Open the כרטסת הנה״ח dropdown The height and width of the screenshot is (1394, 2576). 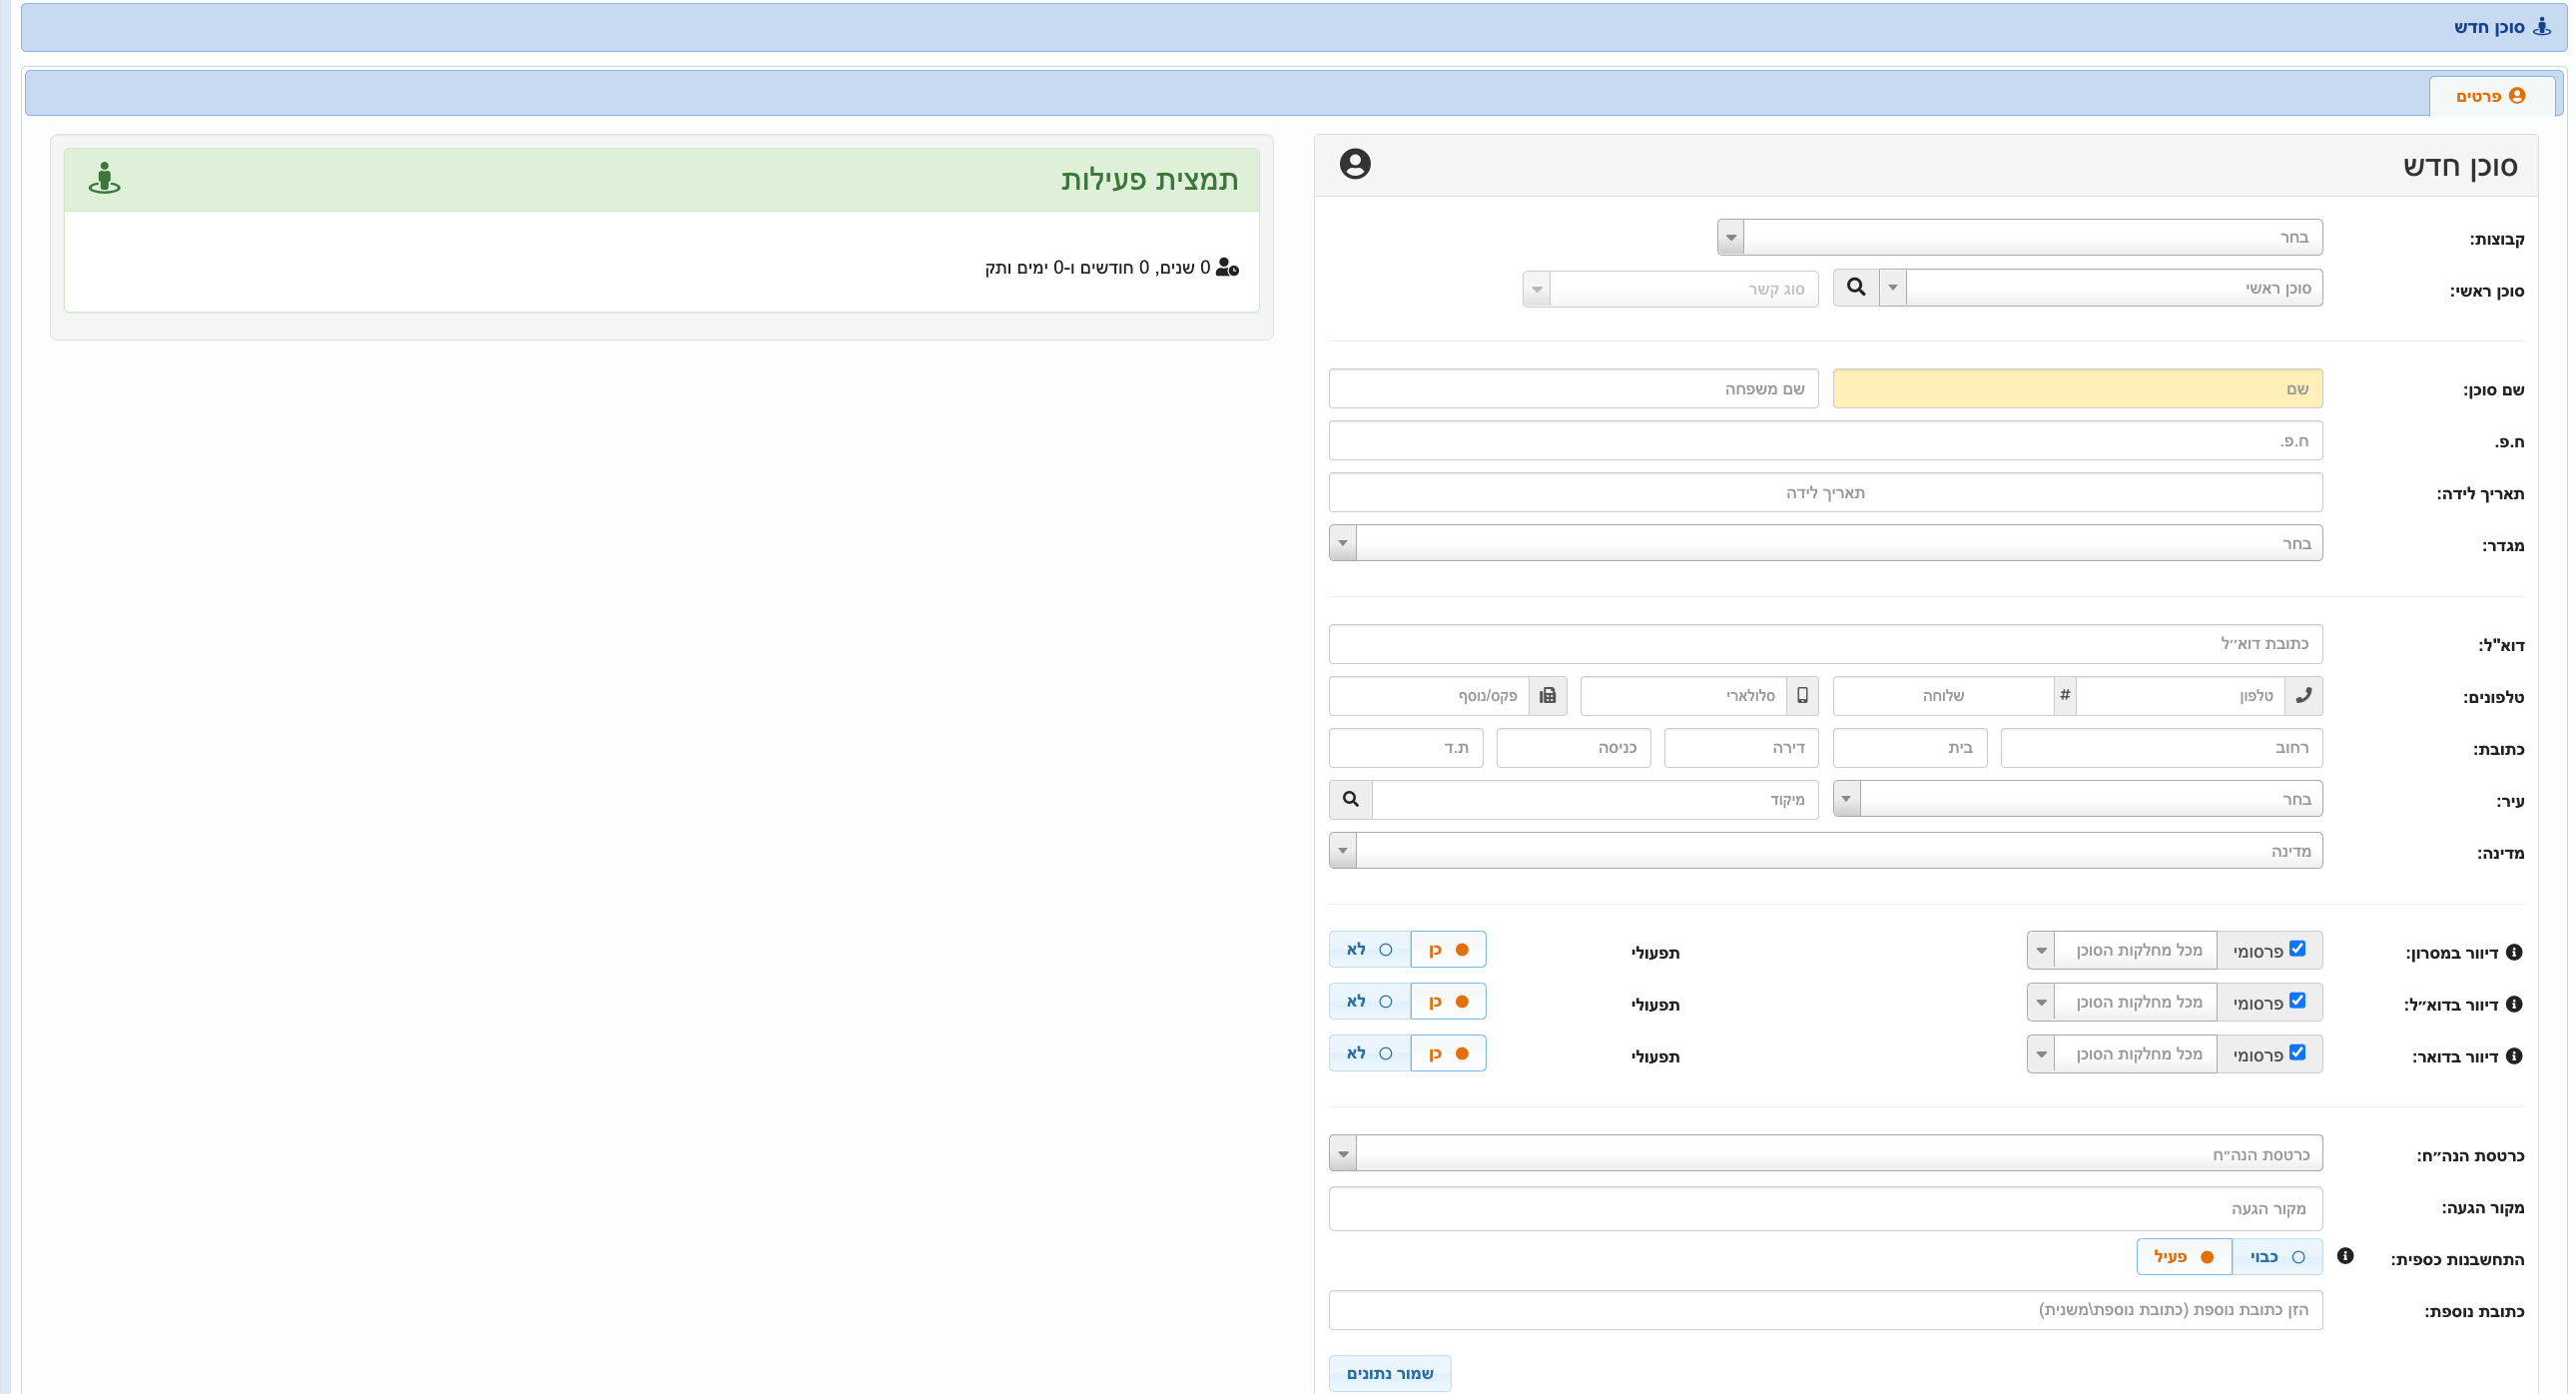[1826, 1154]
